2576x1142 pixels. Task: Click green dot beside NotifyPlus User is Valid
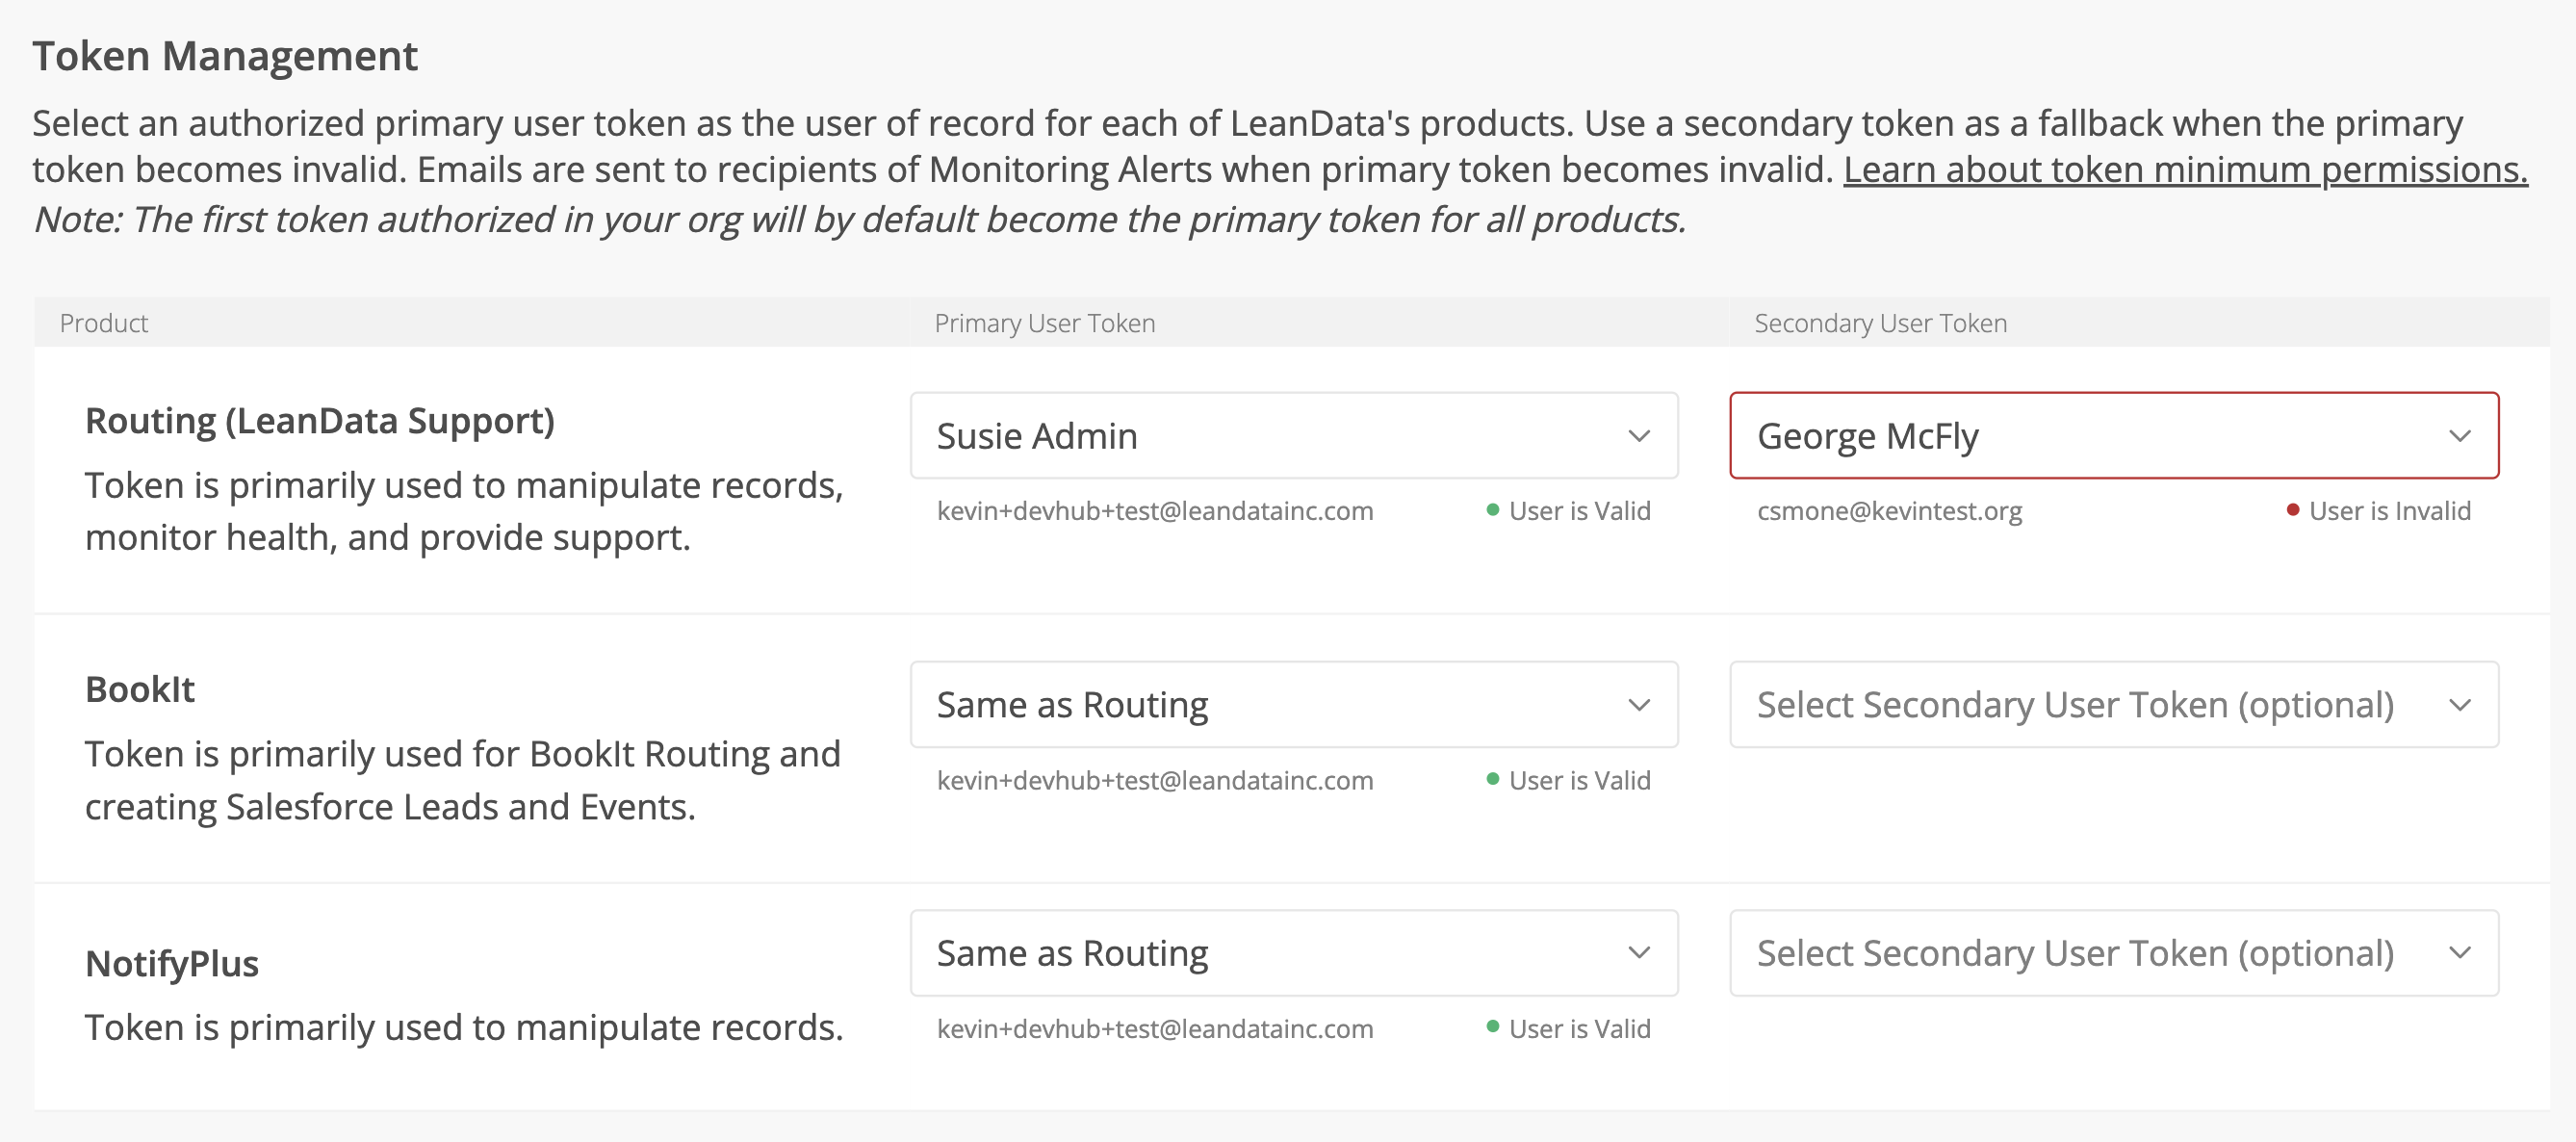[x=1493, y=1027]
